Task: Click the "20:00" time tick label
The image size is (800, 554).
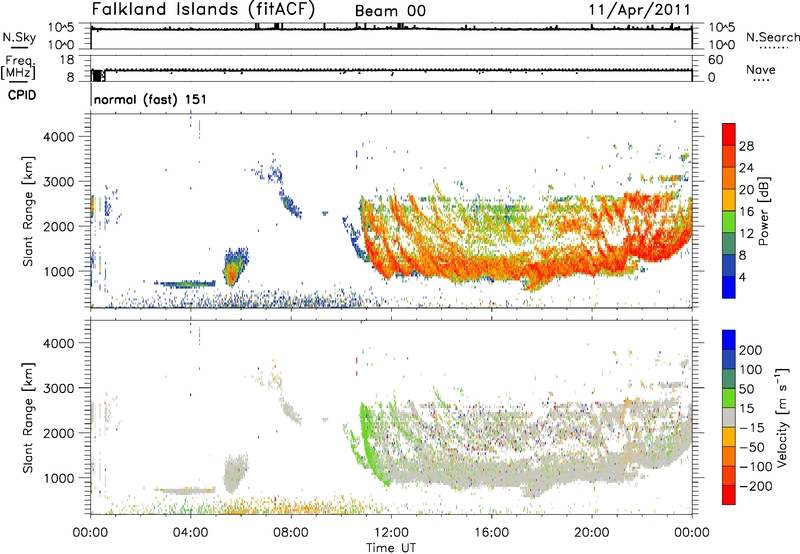Action: [x=591, y=533]
